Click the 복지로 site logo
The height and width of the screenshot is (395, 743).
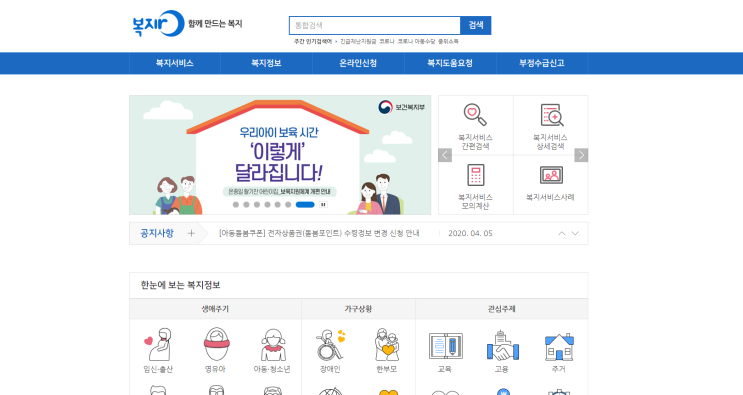158,23
